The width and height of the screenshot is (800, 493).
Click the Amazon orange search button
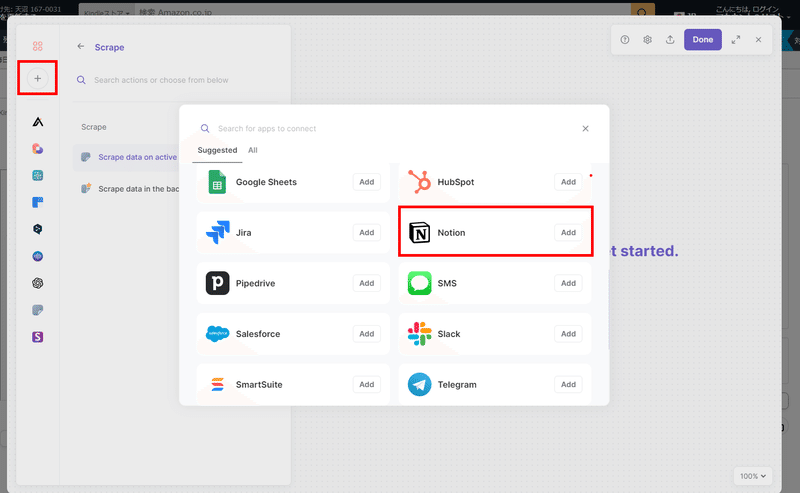[x=642, y=11]
